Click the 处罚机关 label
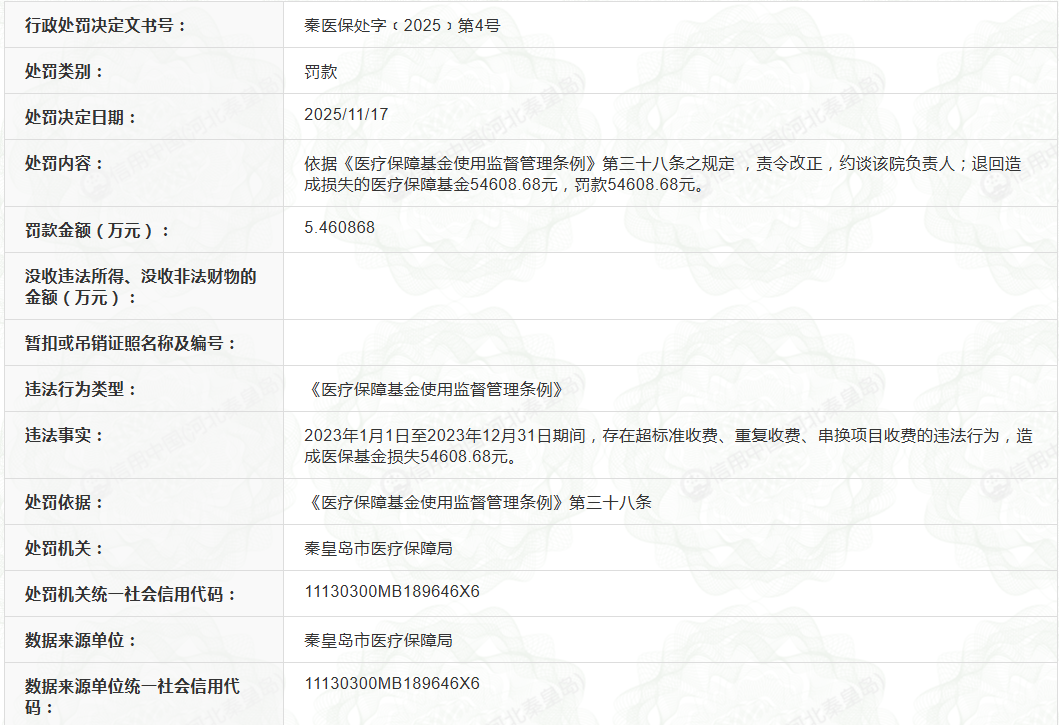 (64, 549)
